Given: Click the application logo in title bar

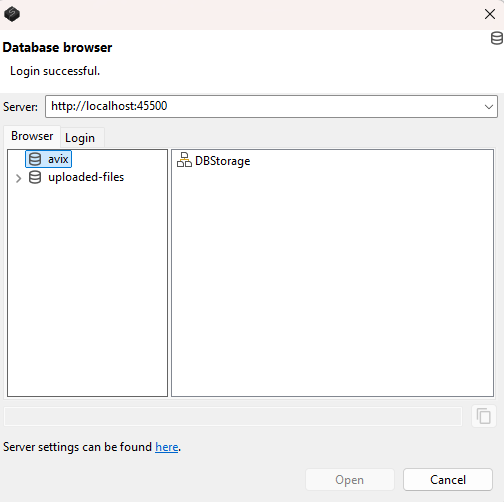Looking at the screenshot, I should (x=12, y=14).
